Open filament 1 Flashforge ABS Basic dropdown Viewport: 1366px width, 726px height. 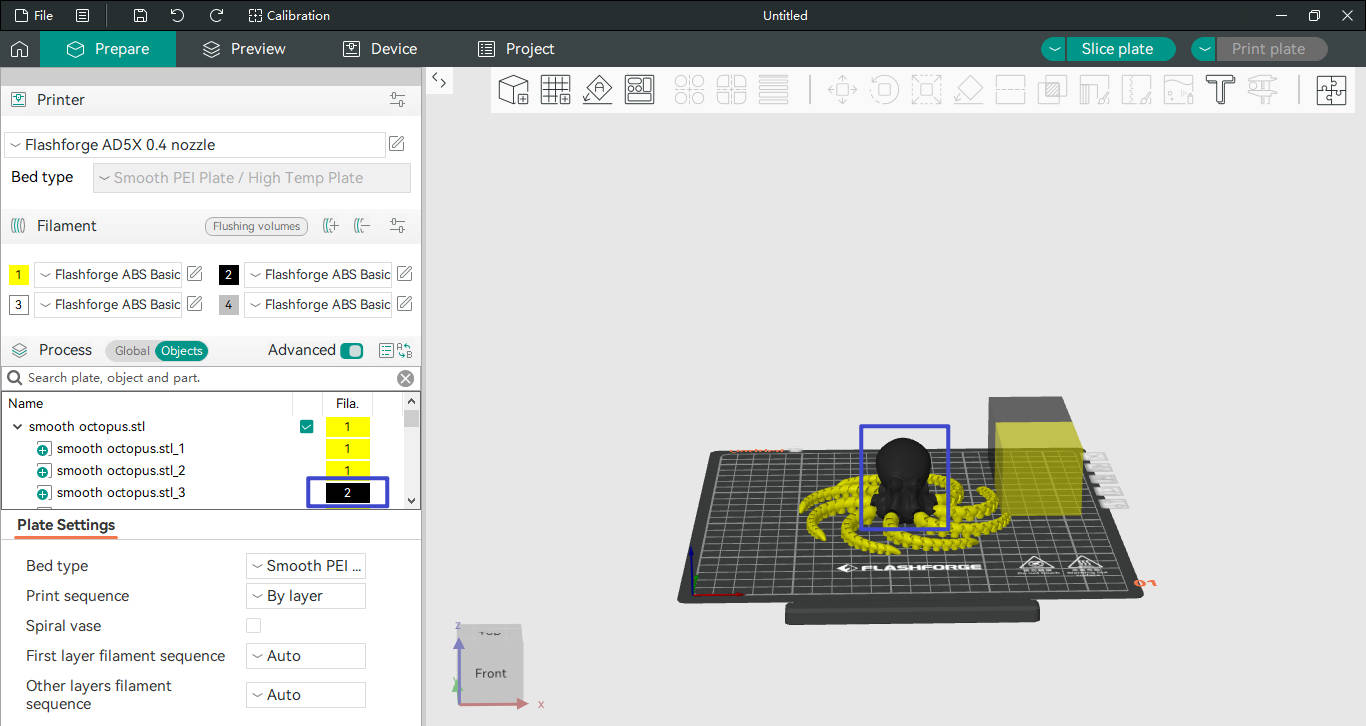pyautogui.click(x=109, y=274)
